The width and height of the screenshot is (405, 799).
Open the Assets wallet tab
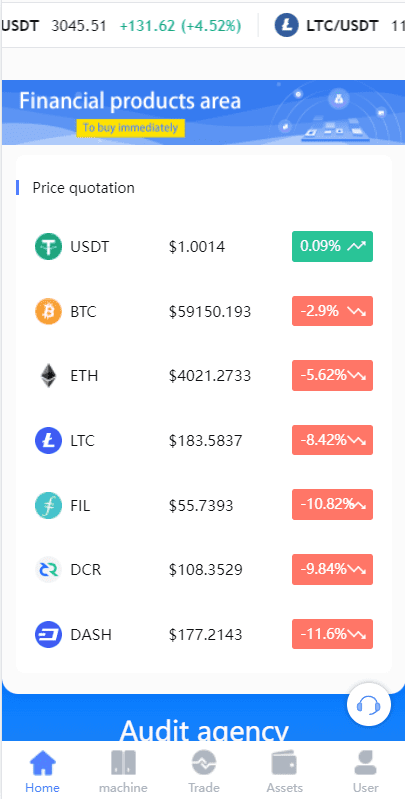(x=284, y=770)
